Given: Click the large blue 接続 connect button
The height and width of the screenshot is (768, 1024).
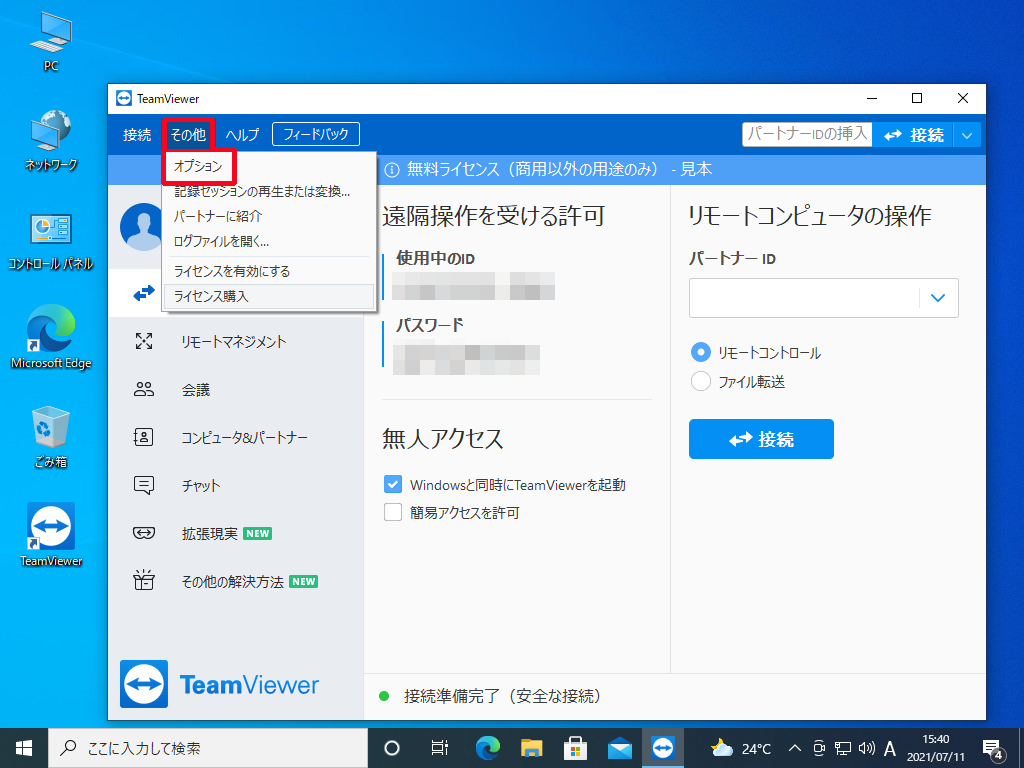Looking at the screenshot, I should (x=761, y=439).
